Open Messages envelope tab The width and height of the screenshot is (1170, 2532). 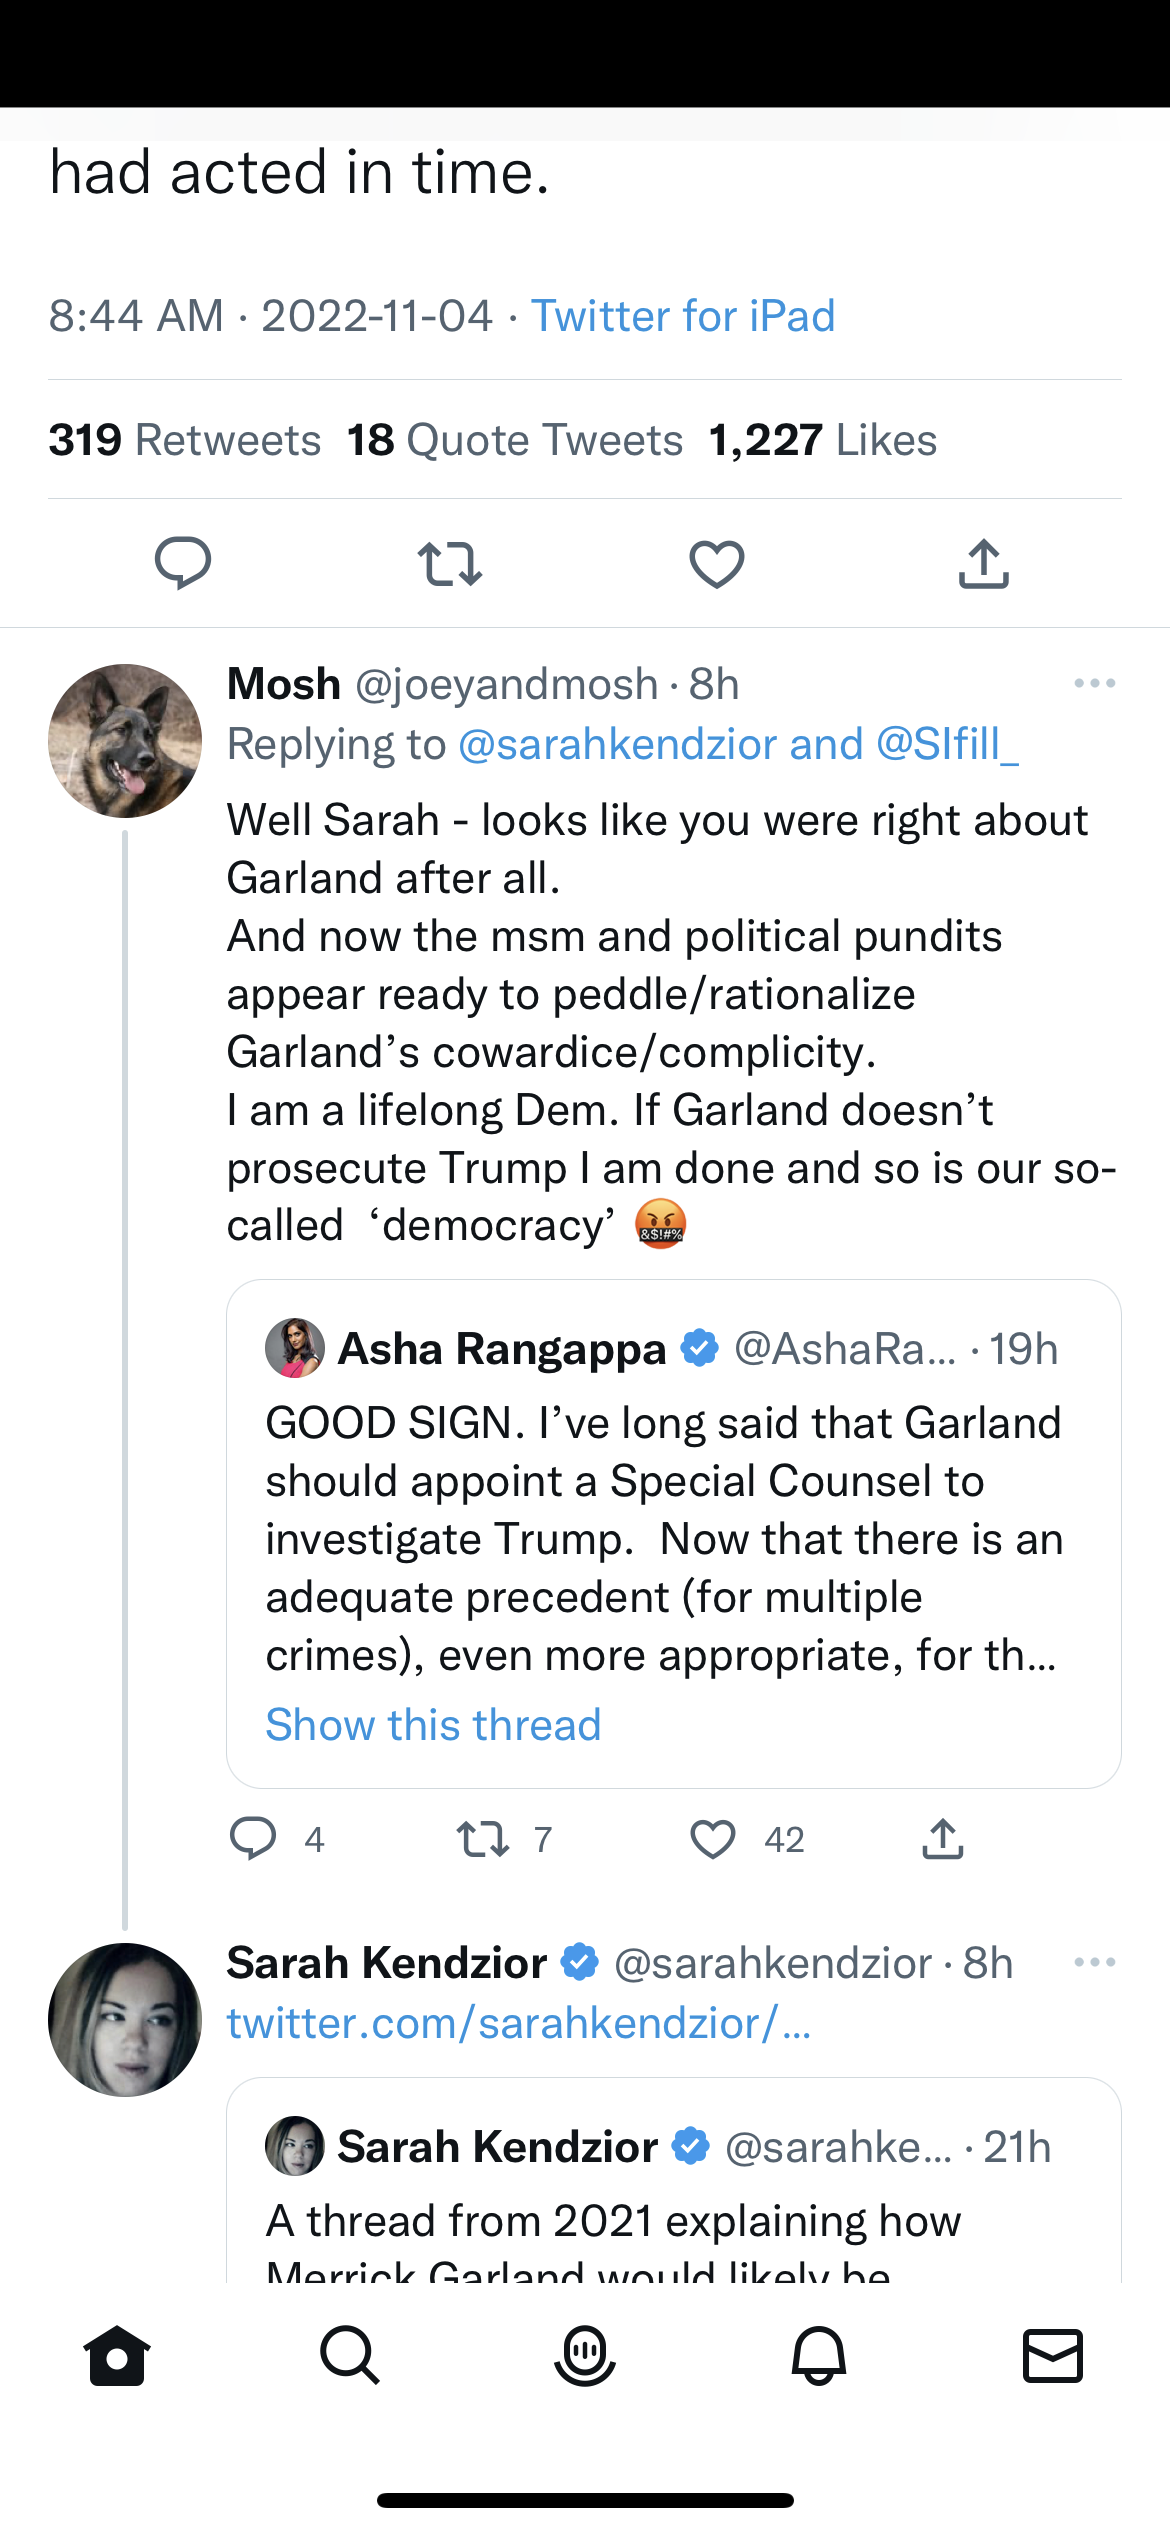(1053, 2356)
